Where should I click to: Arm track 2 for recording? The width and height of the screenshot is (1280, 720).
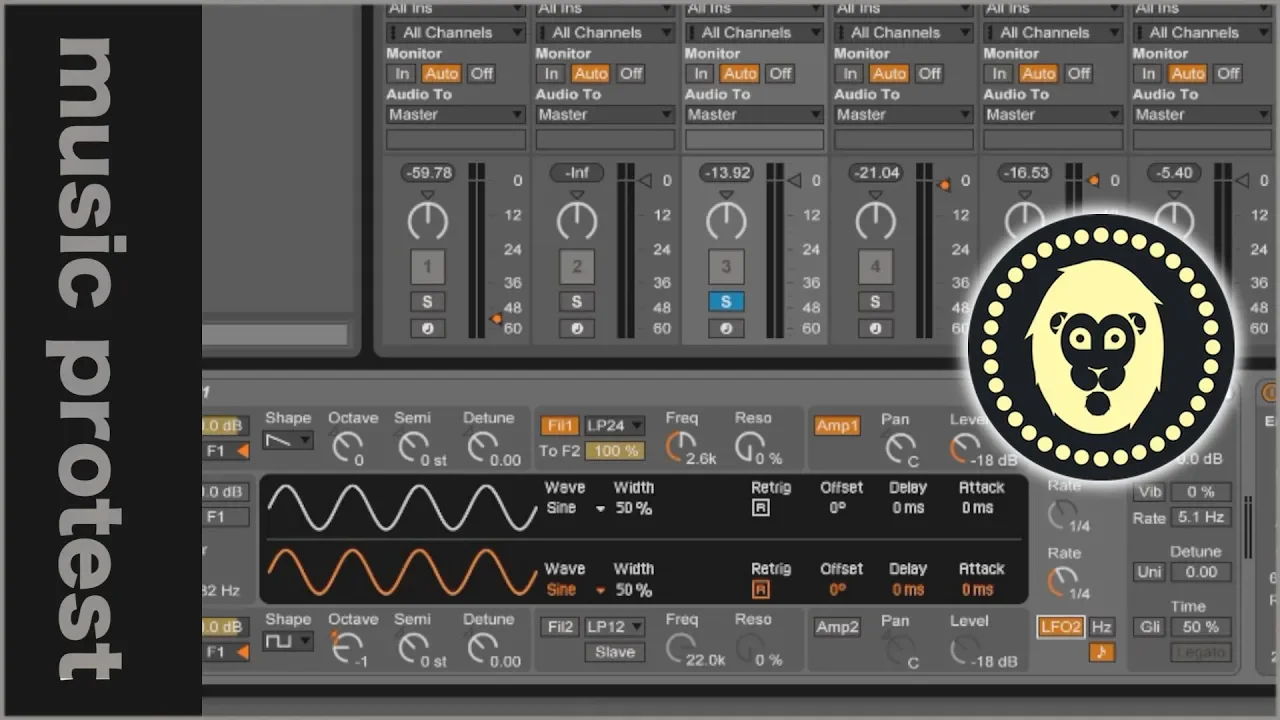(x=576, y=329)
